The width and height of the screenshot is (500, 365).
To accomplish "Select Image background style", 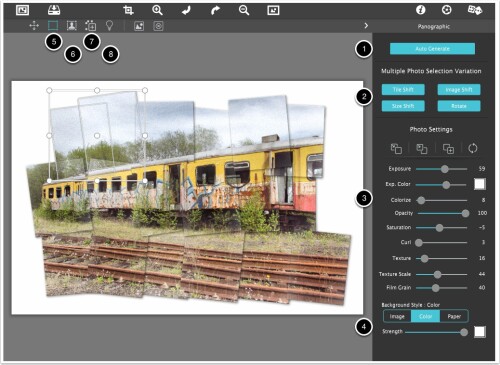I will tap(397, 316).
